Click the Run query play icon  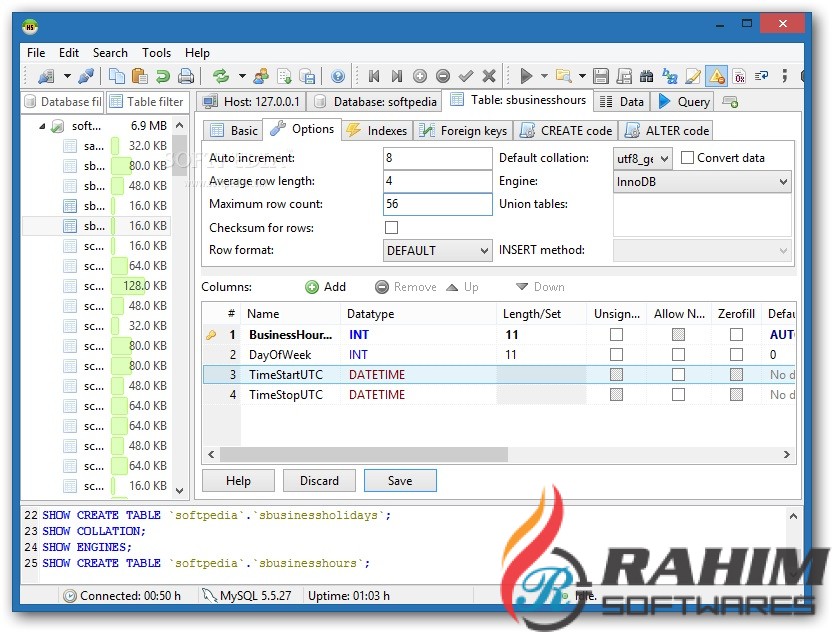(526, 76)
